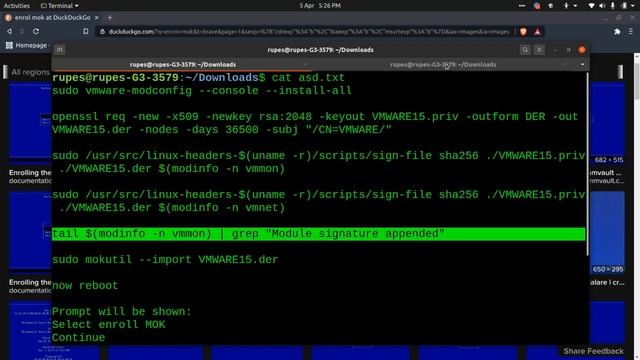Click the bookmark icon in browser toolbar
Viewport: 640px width, 360px height.
(x=85, y=31)
